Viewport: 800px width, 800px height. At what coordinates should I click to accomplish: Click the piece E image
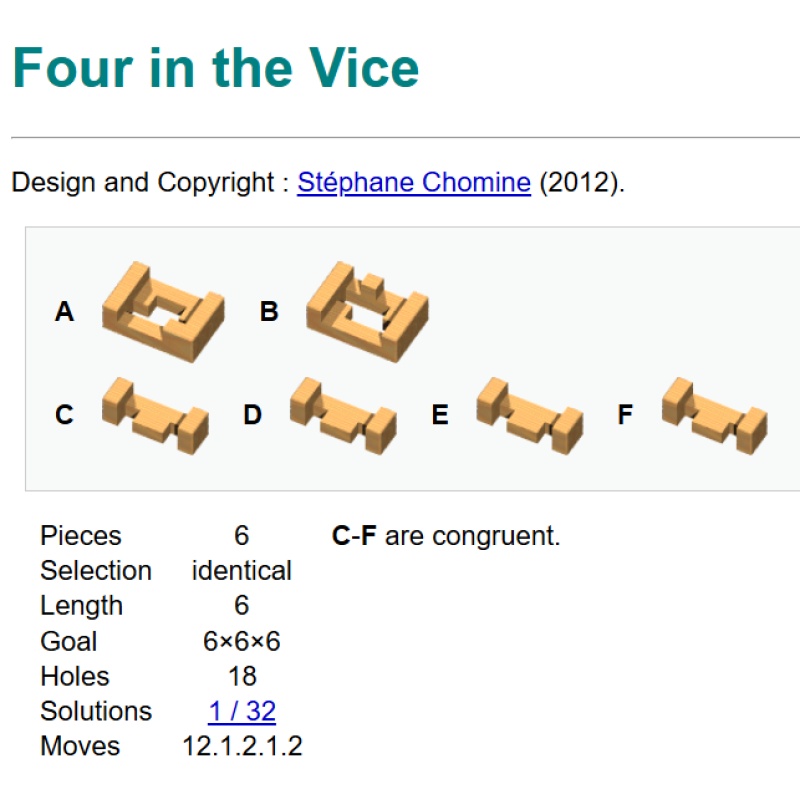(529, 414)
